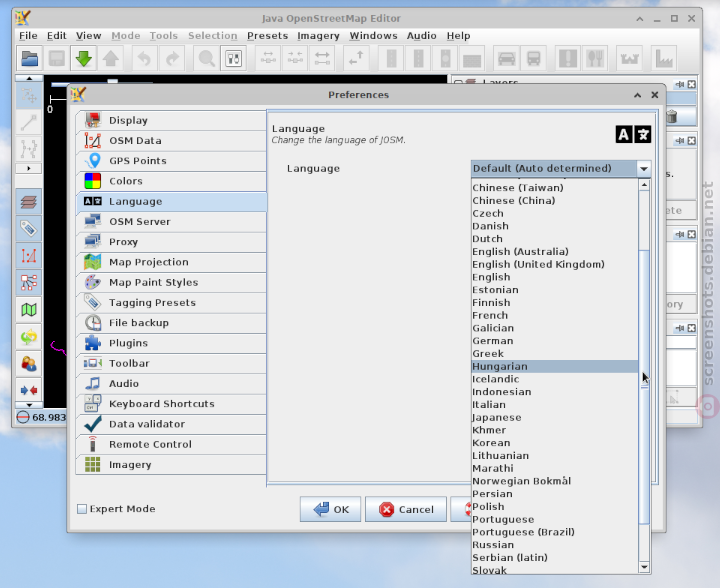Open the Imagery menu
The width and height of the screenshot is (720, 588).
pyautogui.click(x=318, y=36)
